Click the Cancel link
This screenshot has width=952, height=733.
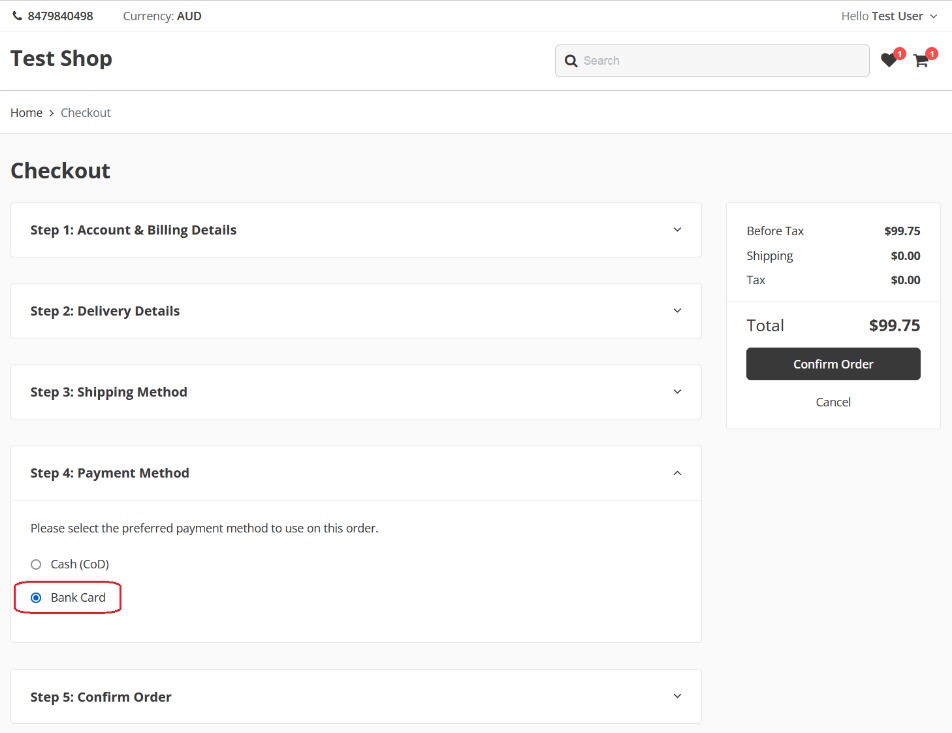point(833,402)
